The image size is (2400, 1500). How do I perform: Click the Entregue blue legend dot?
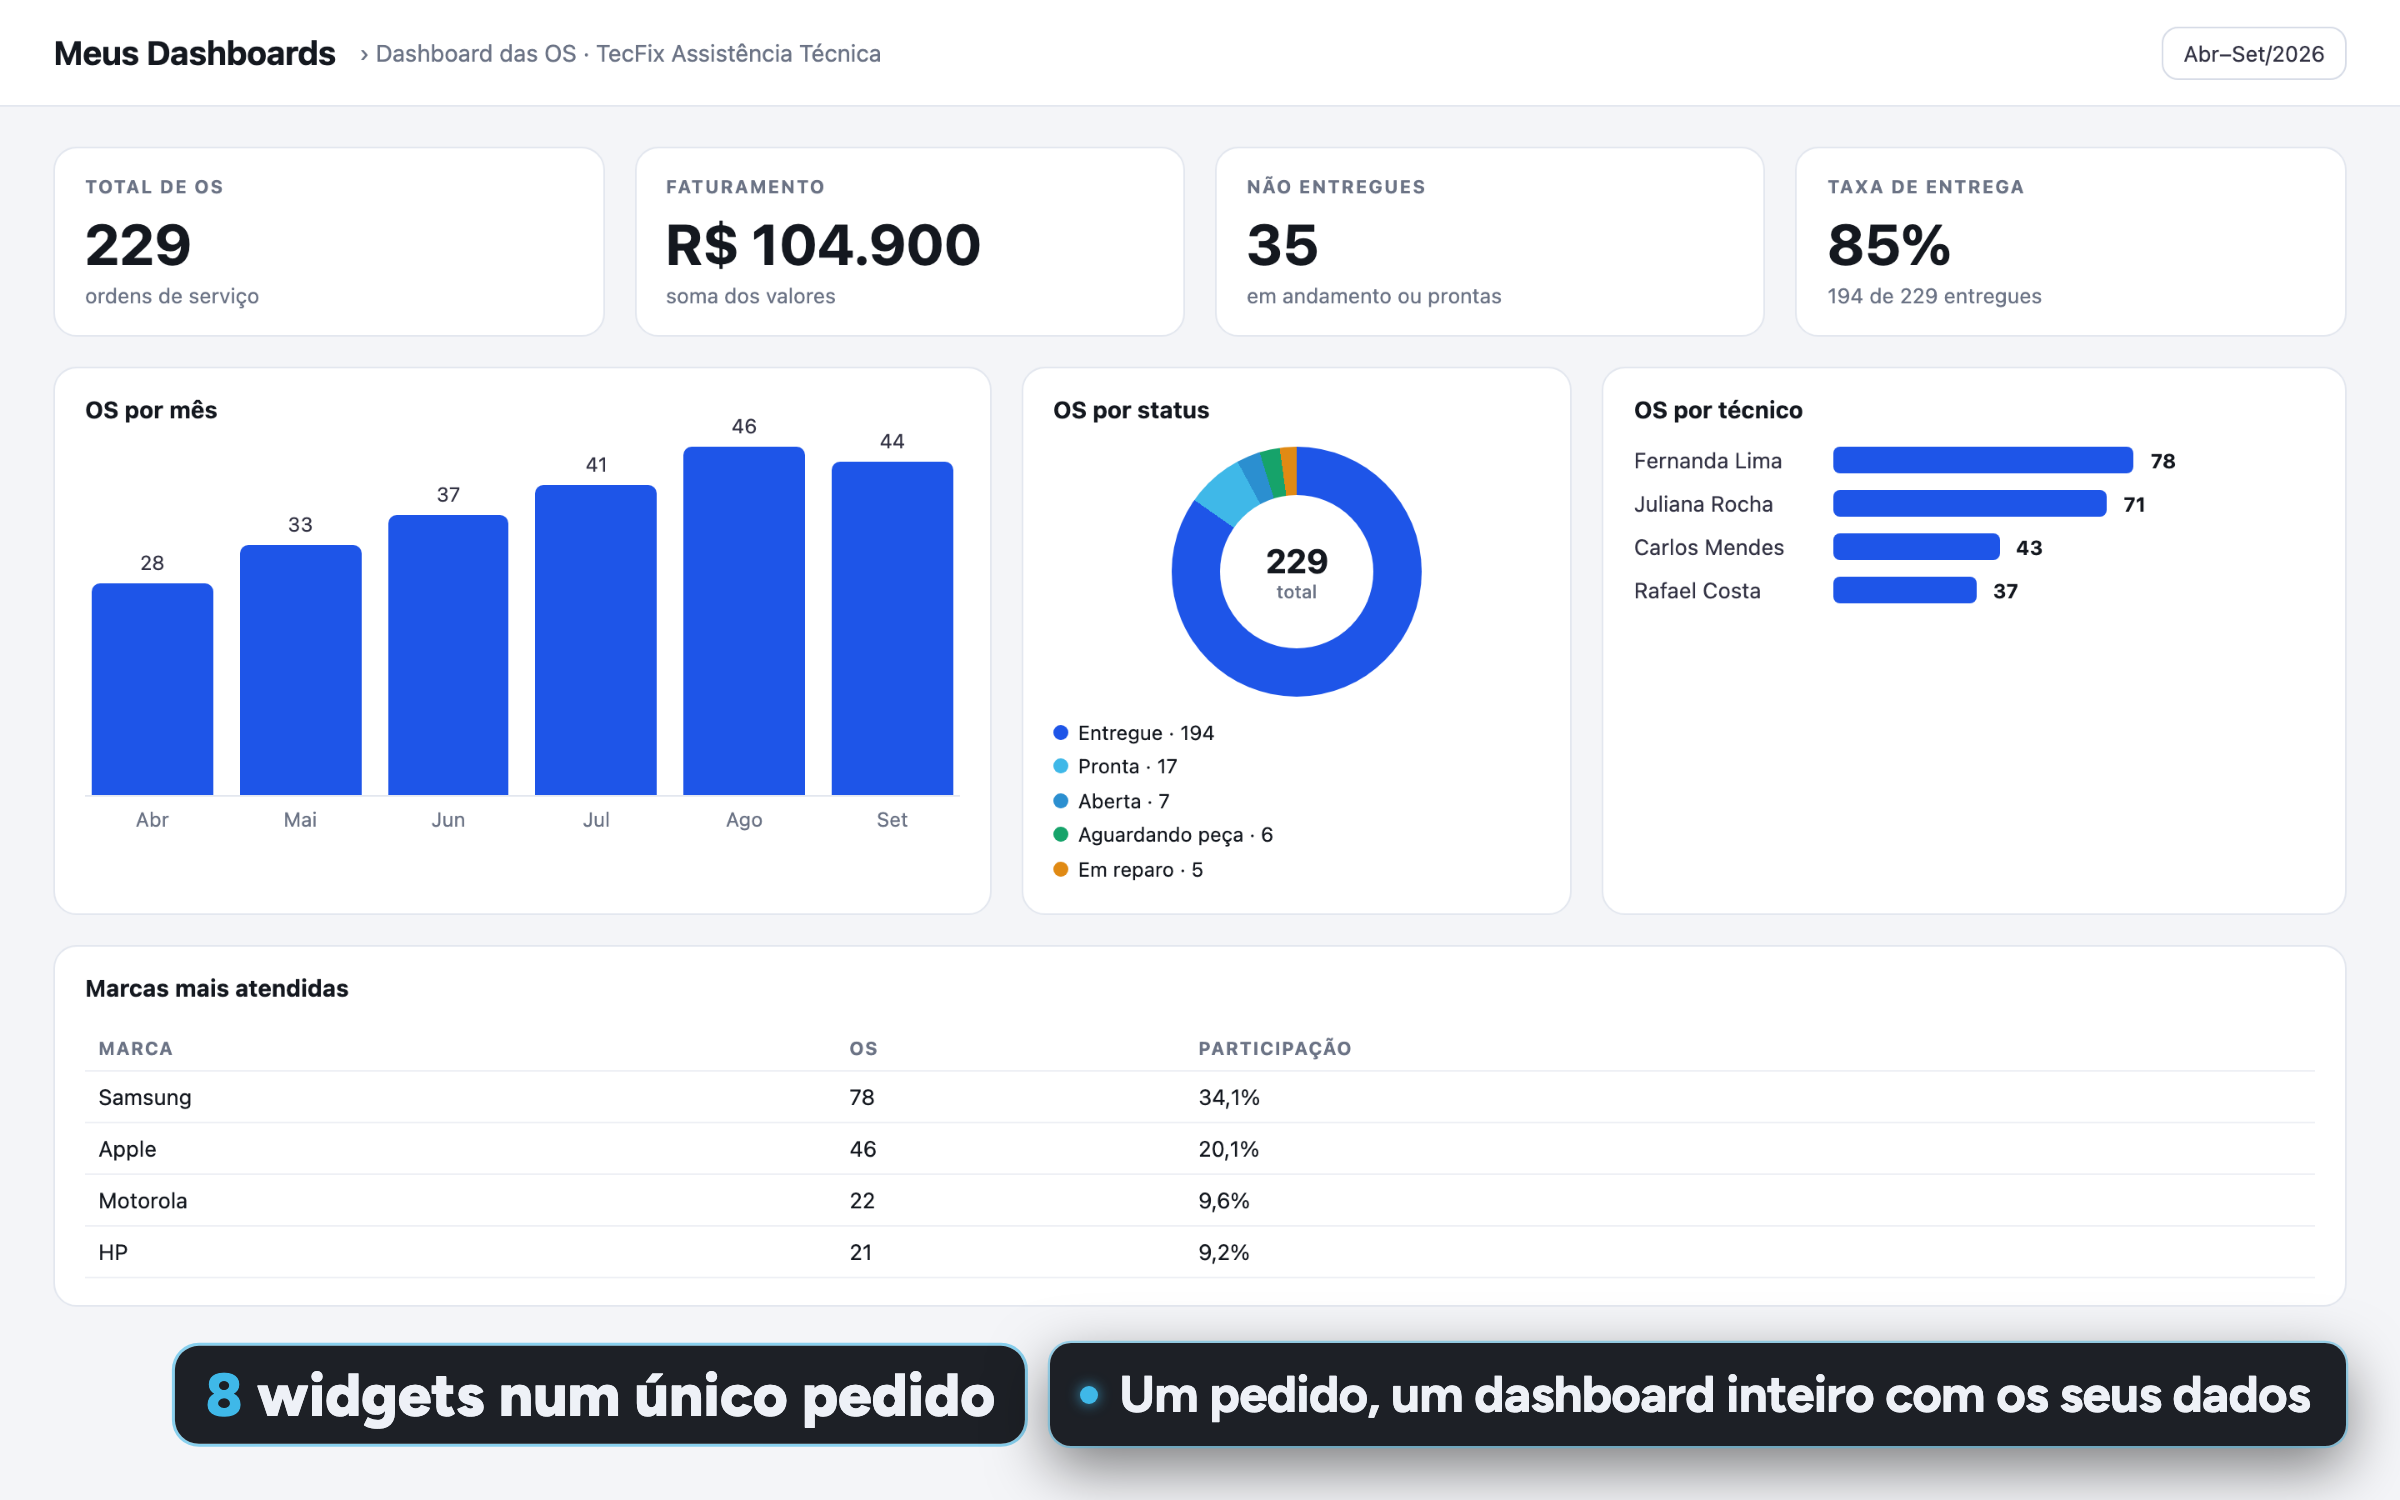1061,733
